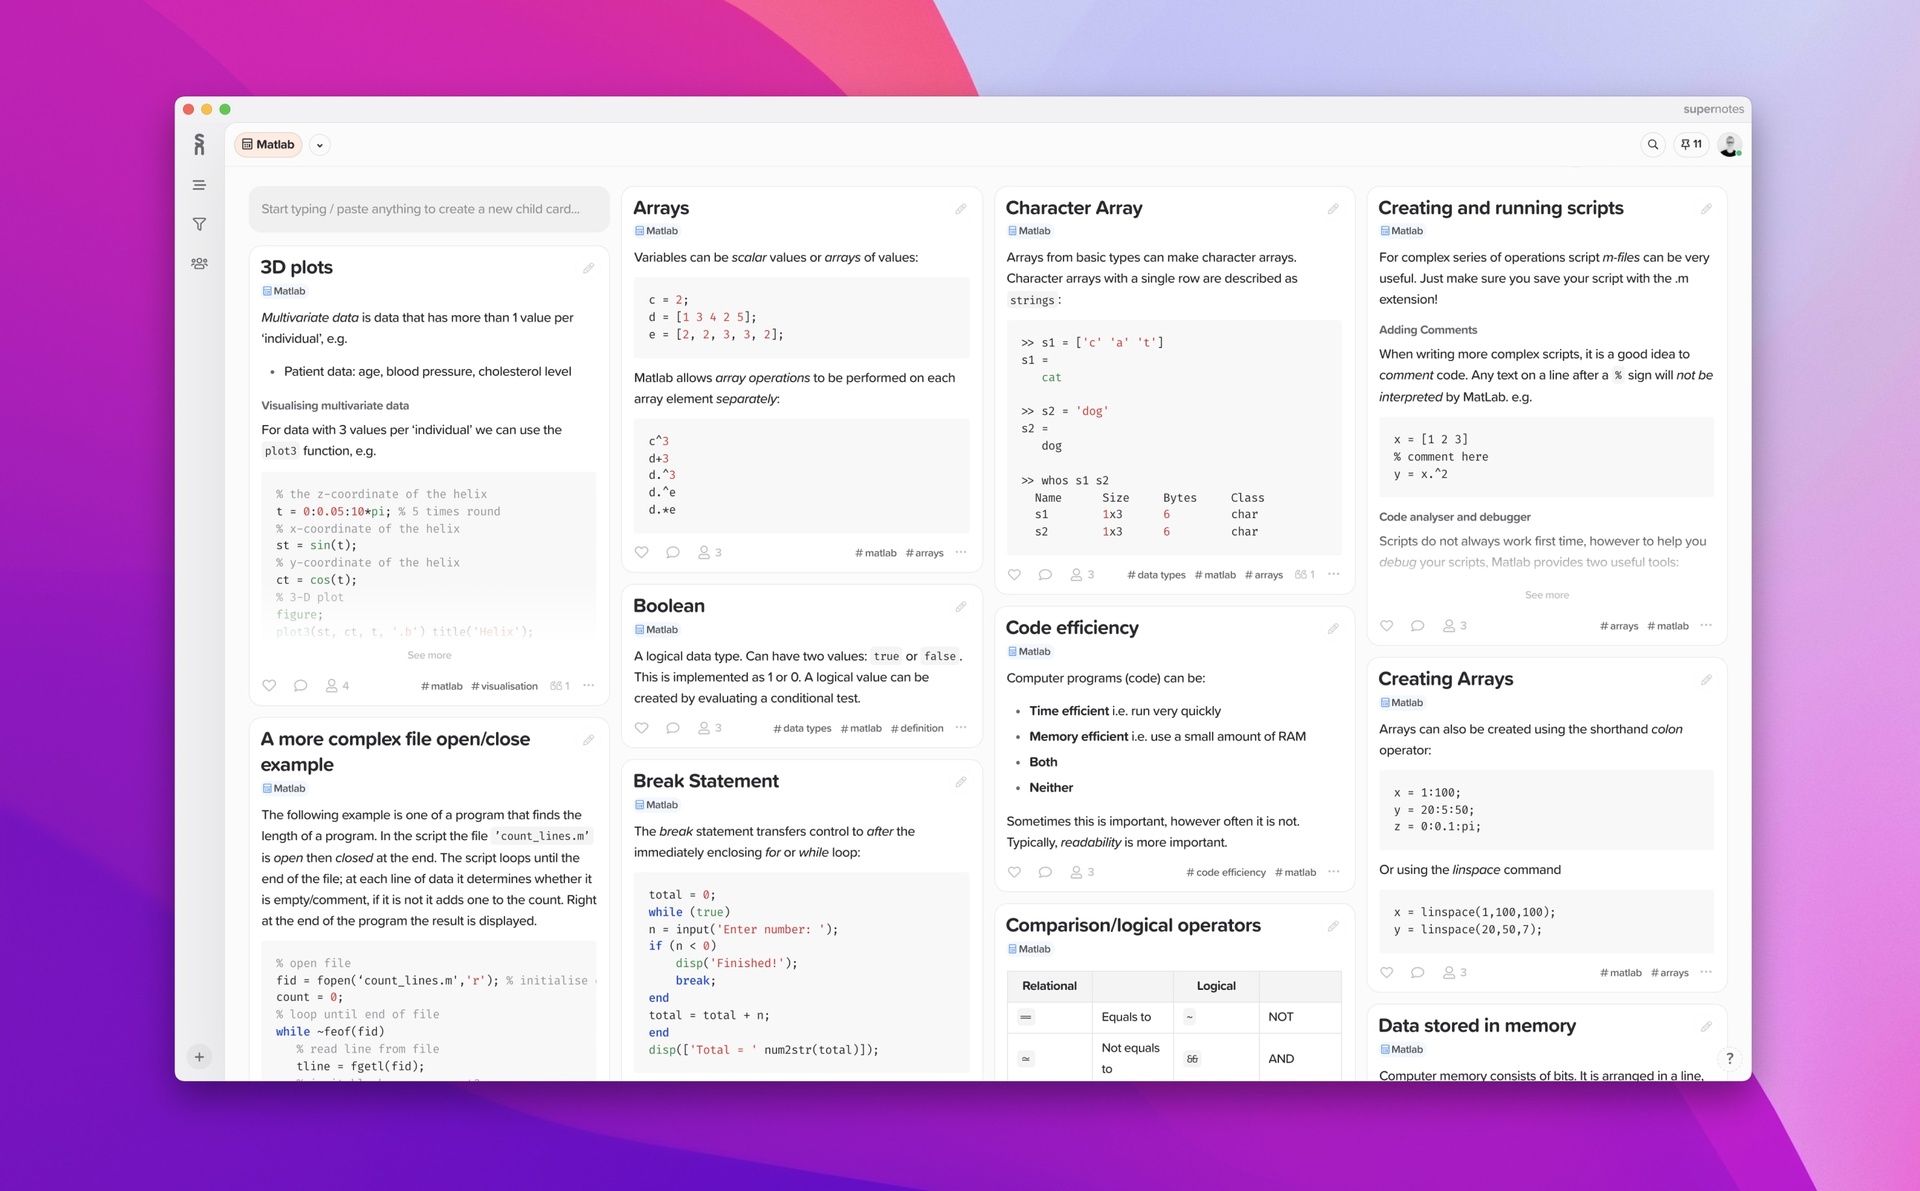View the 11 pinned cards via pin icon
This screenshot has height=1191, width=1920.
click(x=1691, y=144)
